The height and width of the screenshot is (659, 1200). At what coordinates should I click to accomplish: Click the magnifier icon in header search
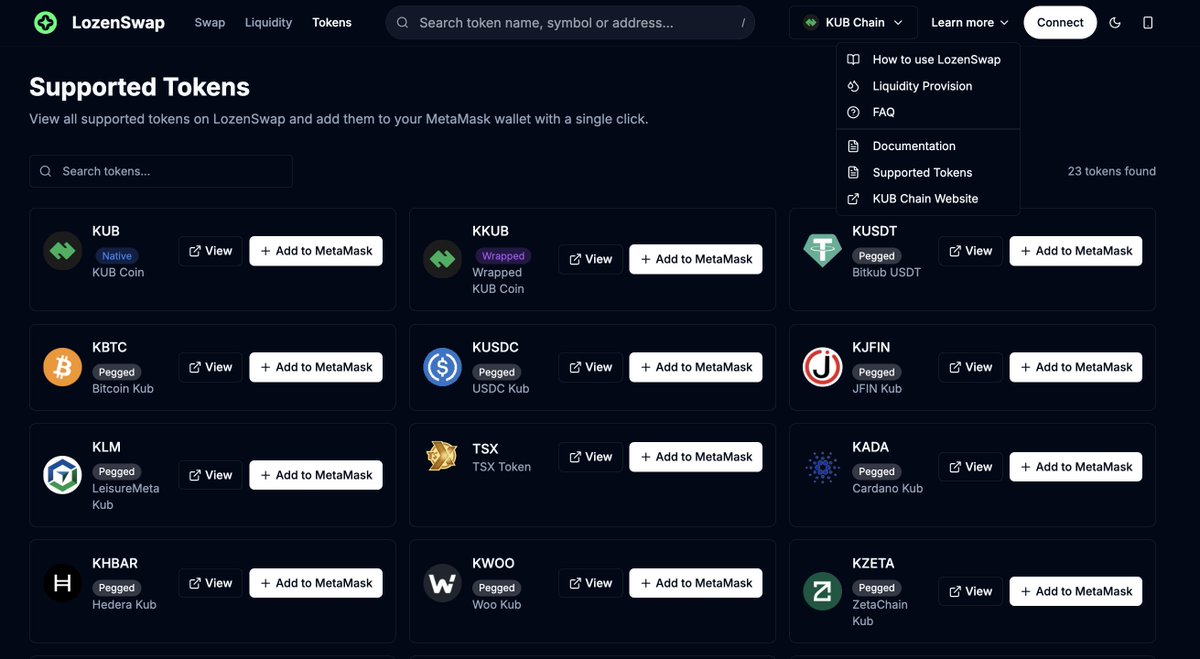[402, 22]
